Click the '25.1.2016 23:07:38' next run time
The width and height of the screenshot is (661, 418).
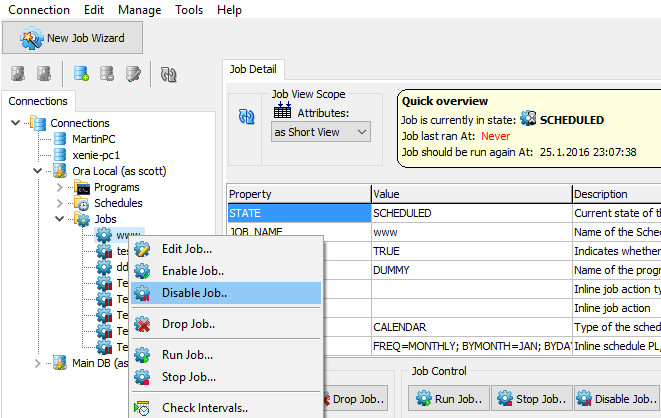(588, 152)
